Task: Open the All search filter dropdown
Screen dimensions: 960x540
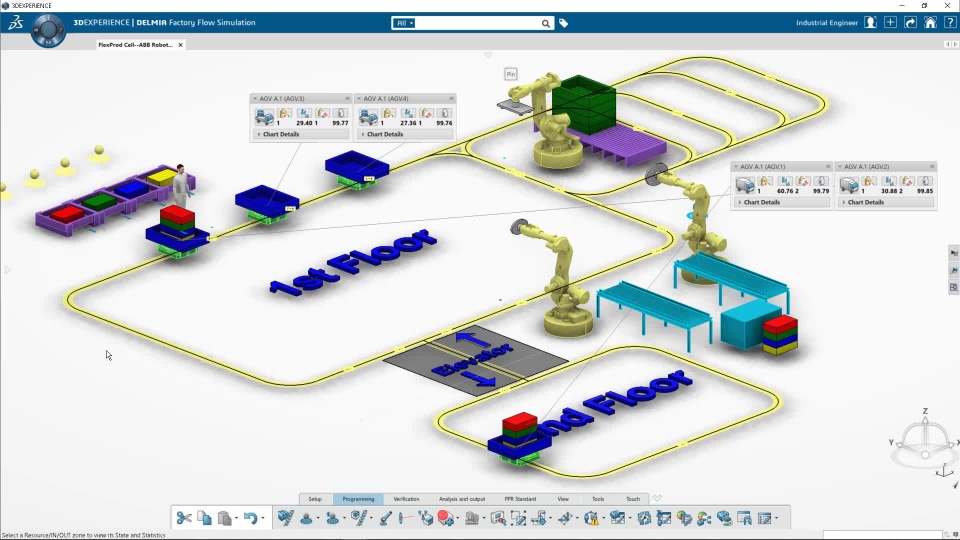Action: (404, 23)
